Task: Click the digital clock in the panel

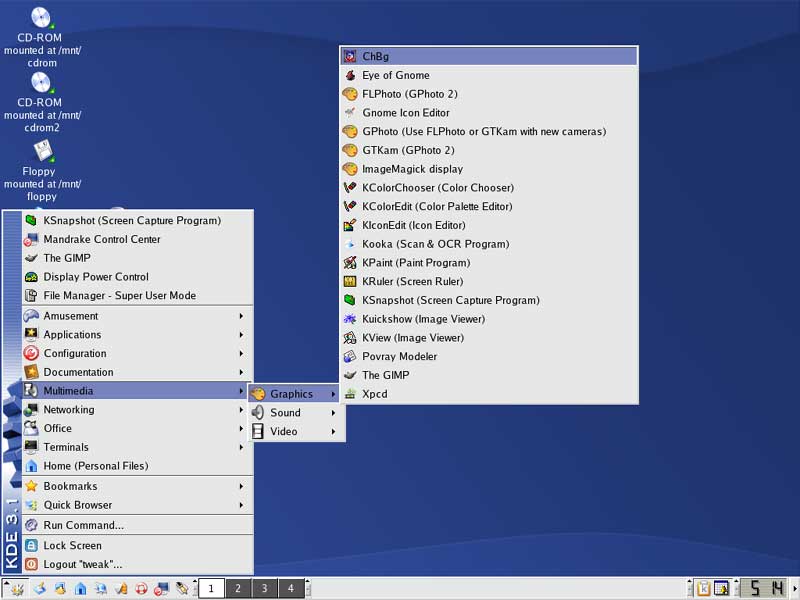Action: click(766, 588)
